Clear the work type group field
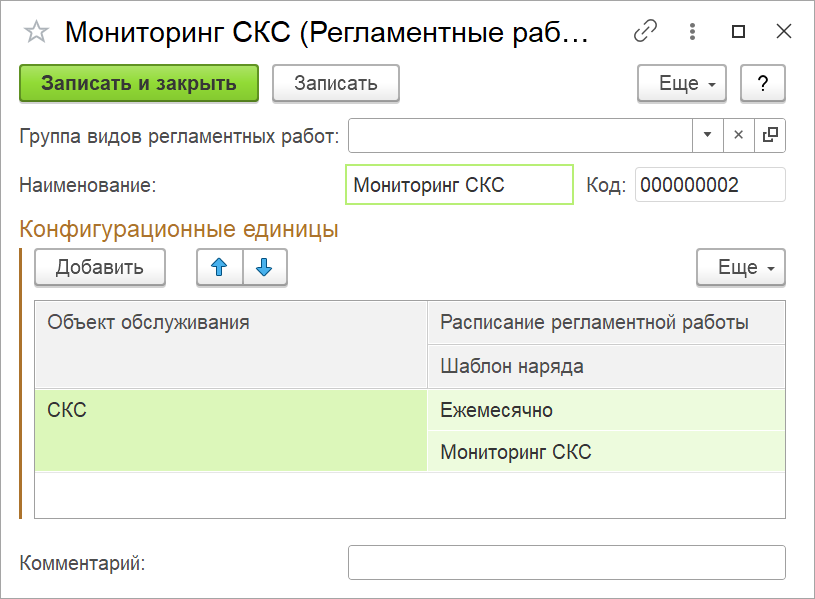The image size is (815, 599). (x=739, y=135)
